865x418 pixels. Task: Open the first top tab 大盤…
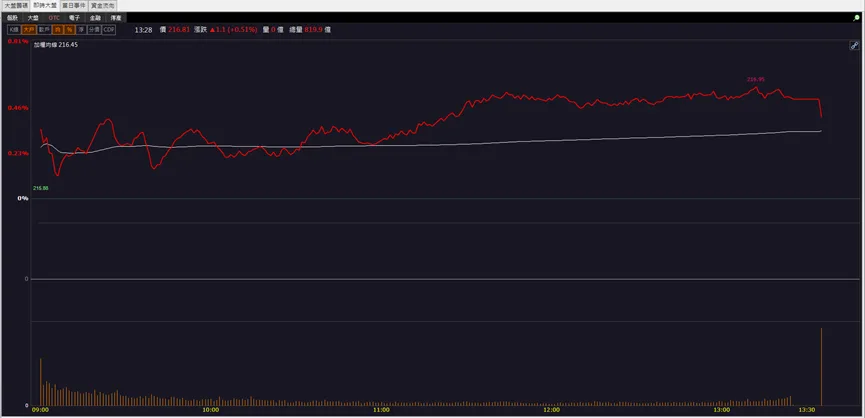(x=15, y=5)
